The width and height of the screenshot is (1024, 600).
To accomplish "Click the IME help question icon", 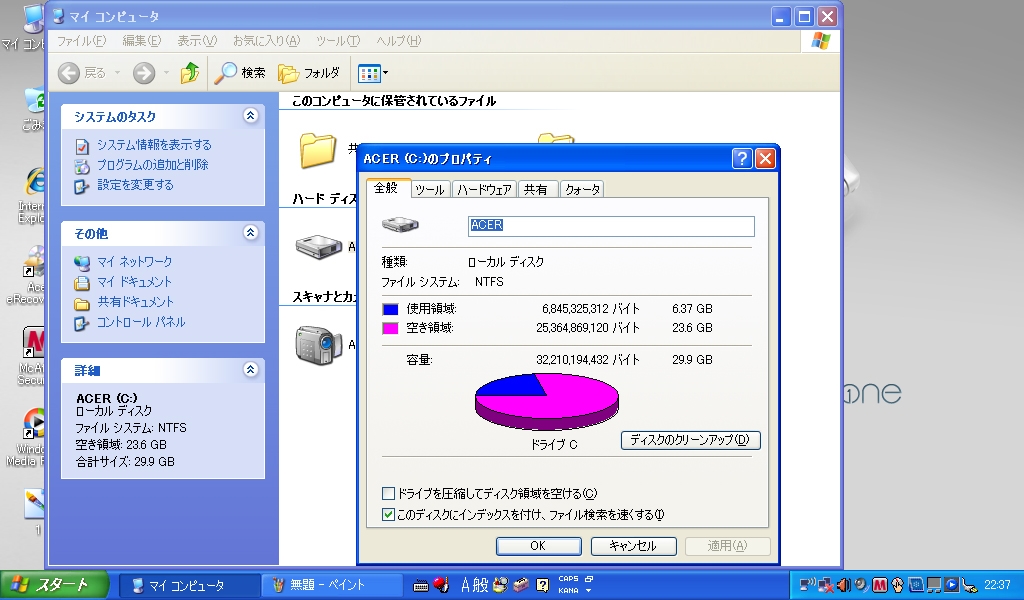I will coord(542,585).
